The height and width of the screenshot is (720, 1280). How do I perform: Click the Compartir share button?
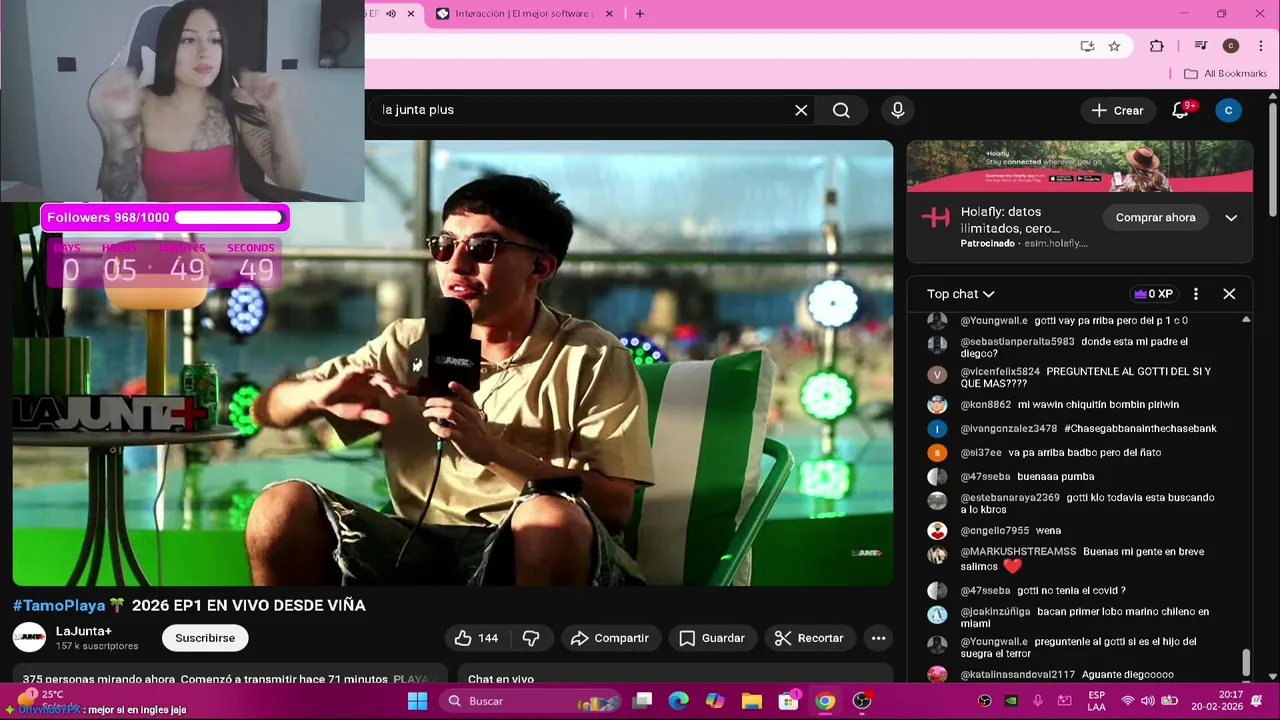click(610, 638)
